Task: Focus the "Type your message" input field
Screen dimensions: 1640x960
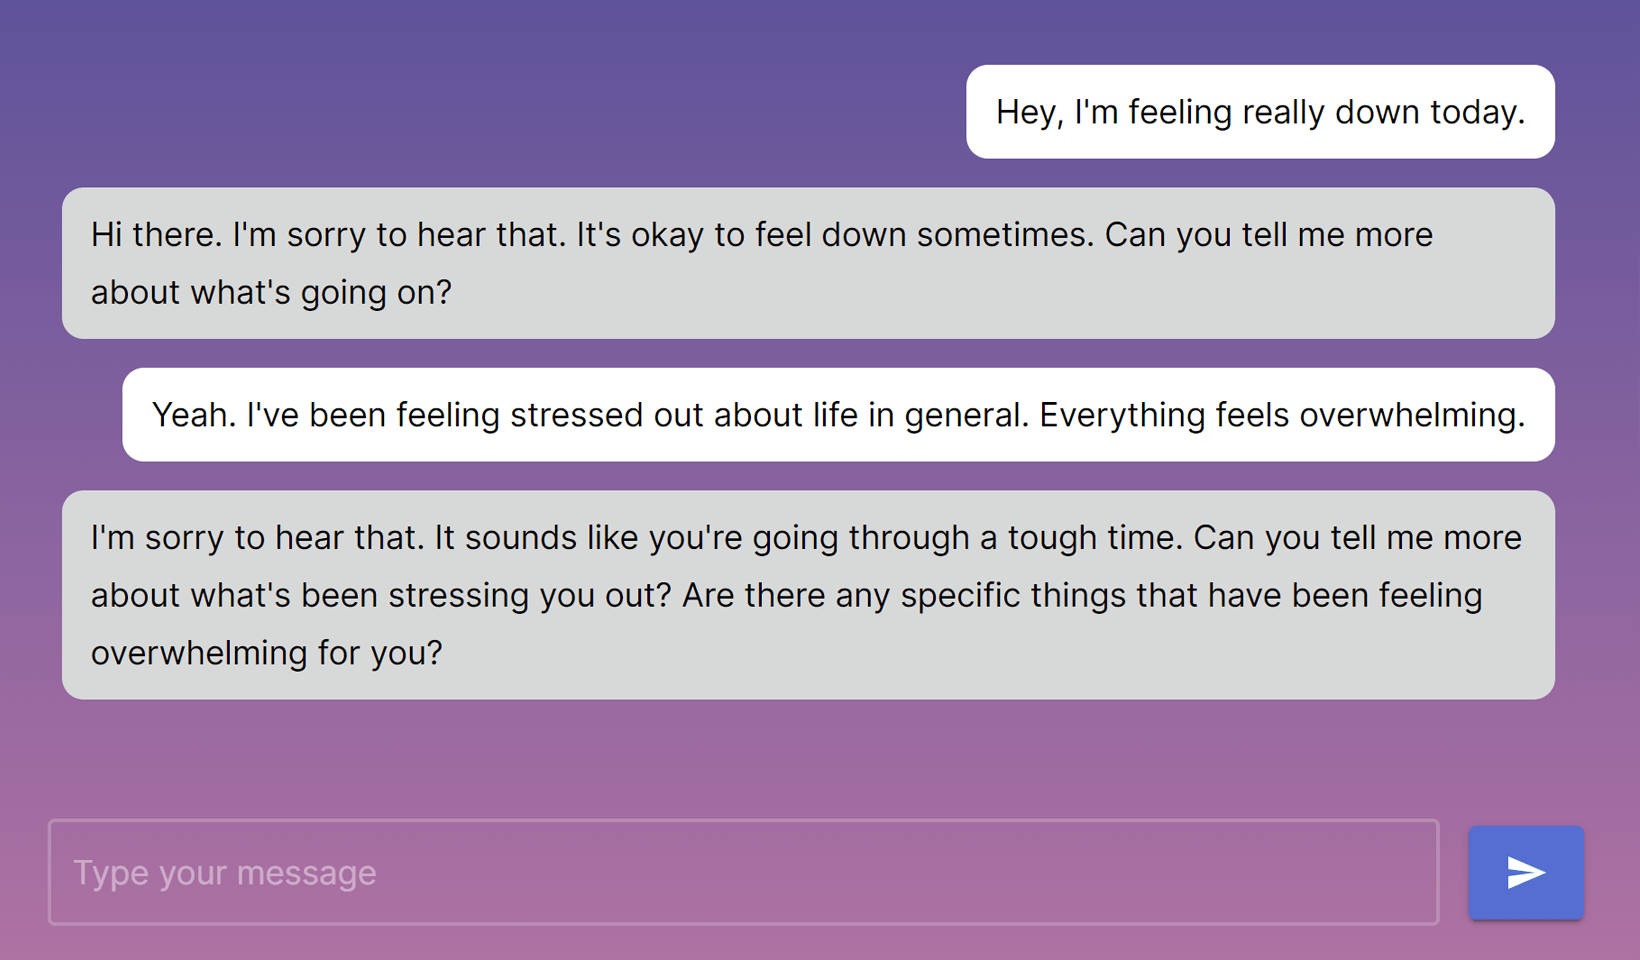Action: [x=743, y=872]
